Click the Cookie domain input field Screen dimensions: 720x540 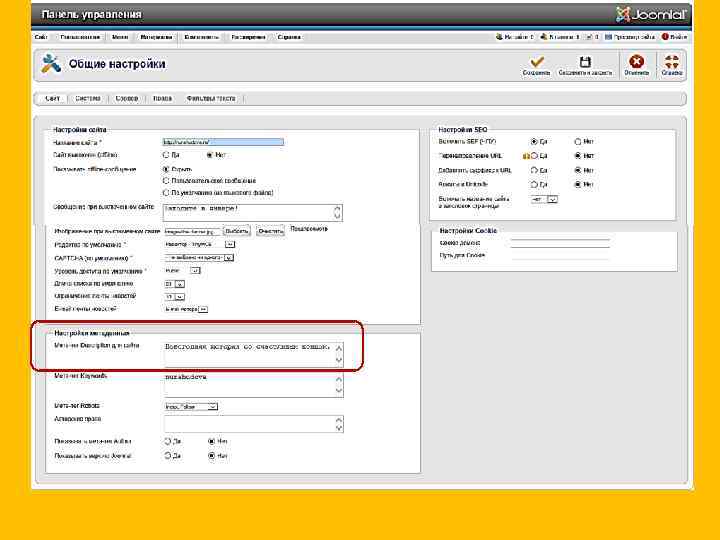560,243
